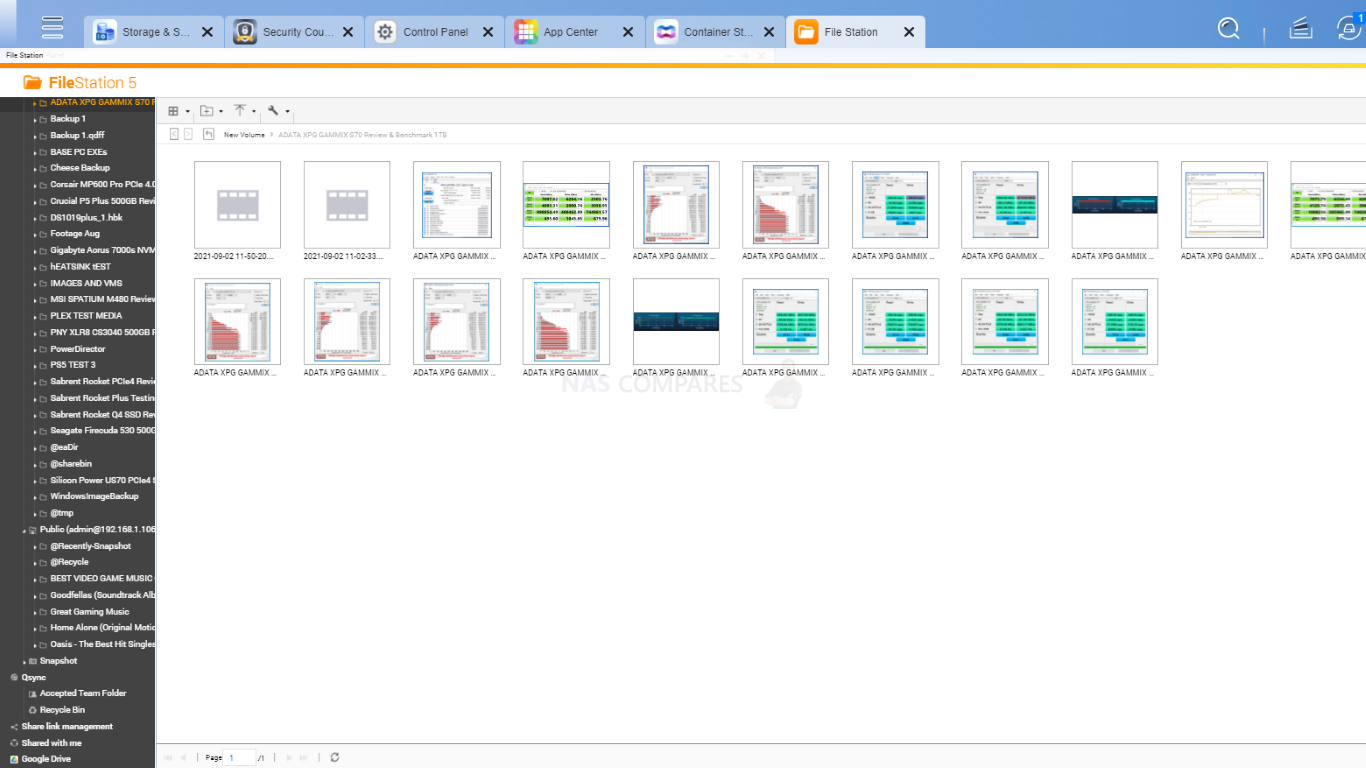Click the Google Drive icon
1366x768 pixels.
(14, 759)
